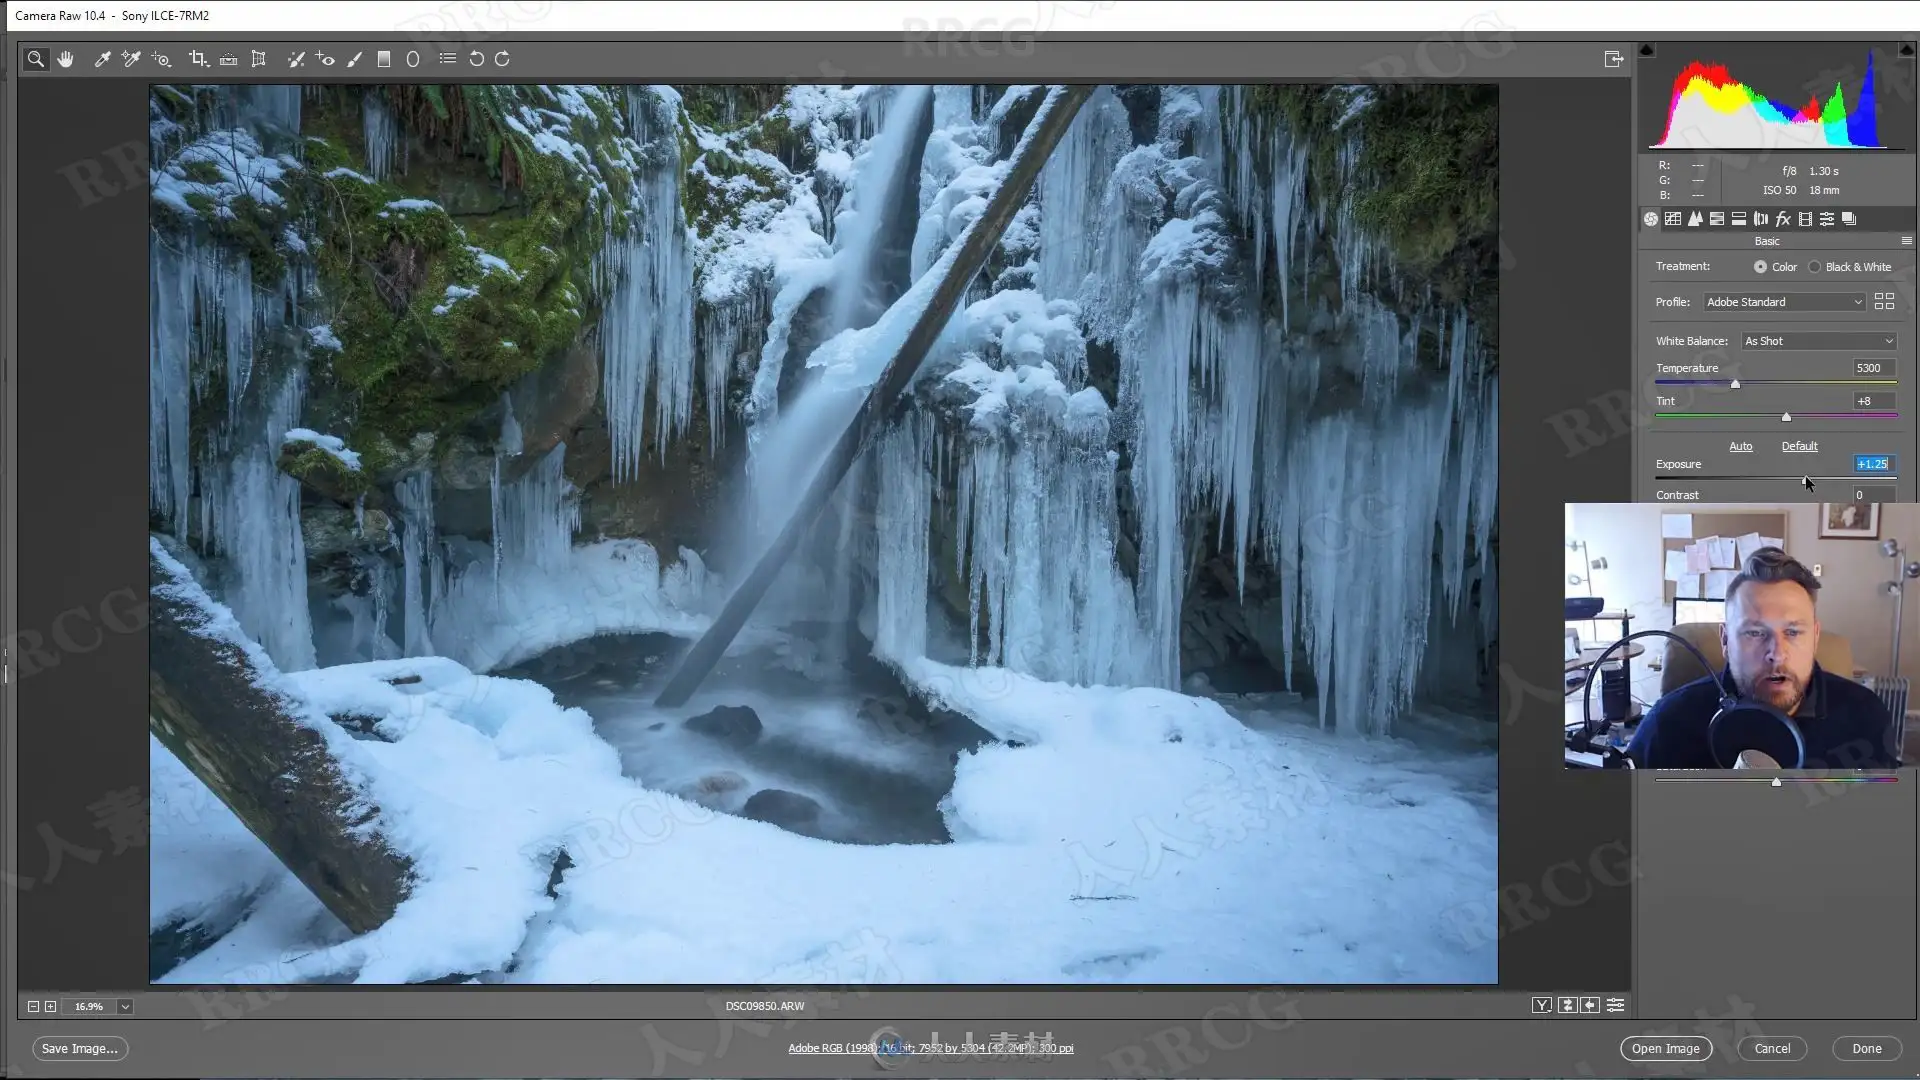Open workflow options link Adobe RGB
Image resolution: width=1920 pixels, height=1080 pixels.
pyautogui.click(x=930, y=1048)
